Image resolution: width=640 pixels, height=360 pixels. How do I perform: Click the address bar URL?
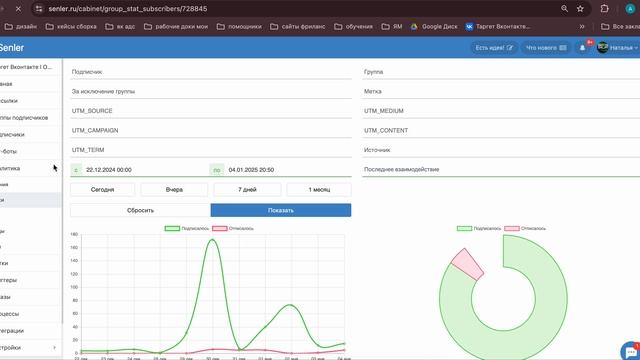[128, 9]
